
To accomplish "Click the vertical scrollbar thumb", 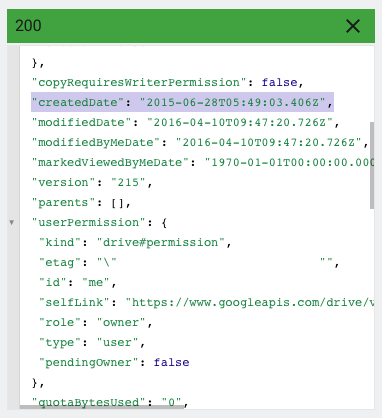I will point(372,165).
